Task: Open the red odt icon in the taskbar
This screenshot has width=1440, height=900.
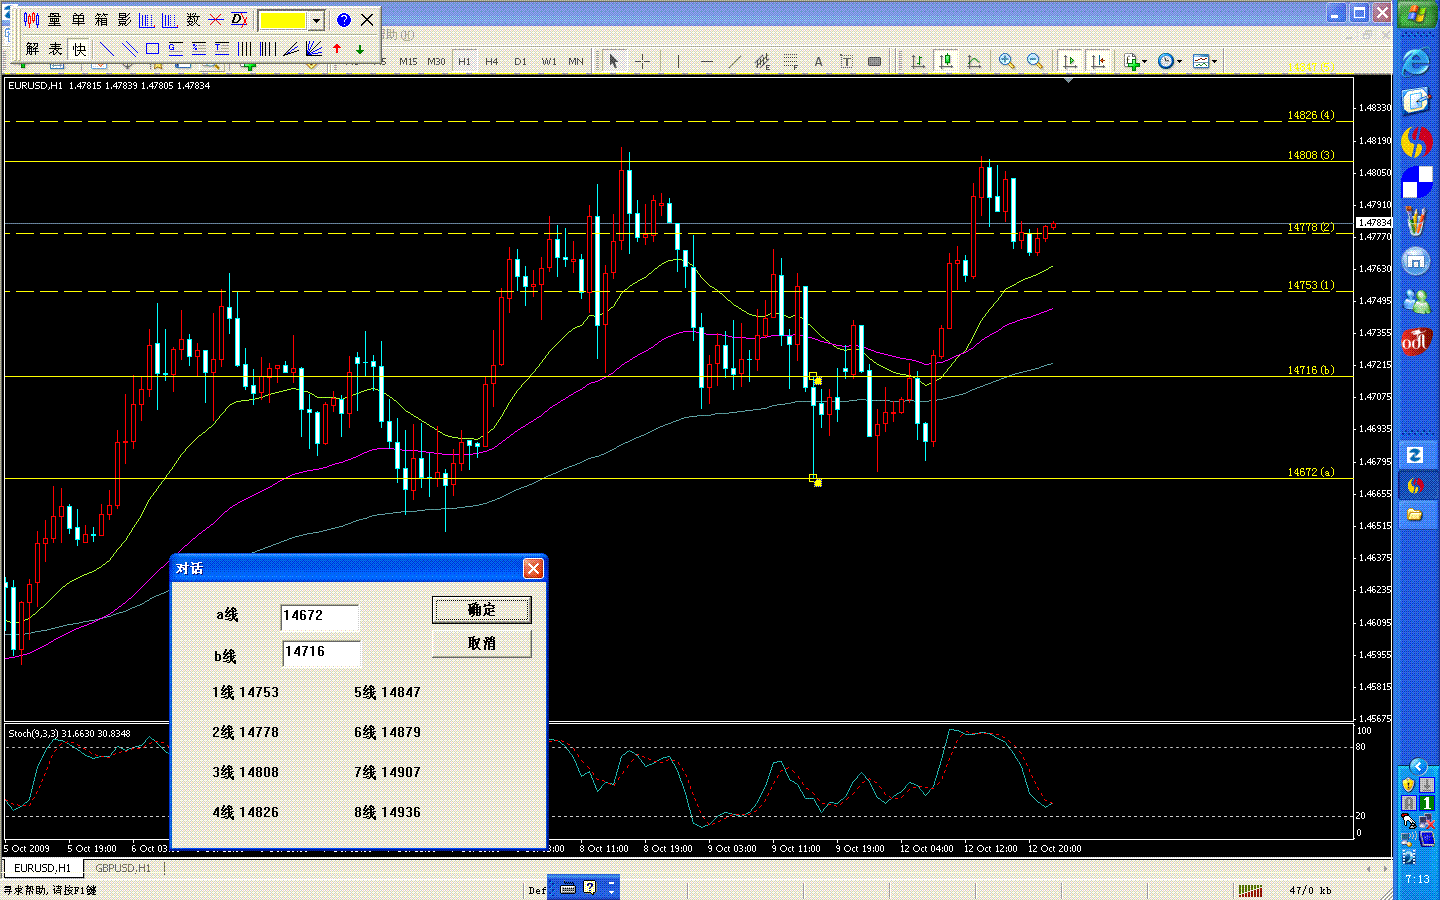Action: pos(1415,342)
